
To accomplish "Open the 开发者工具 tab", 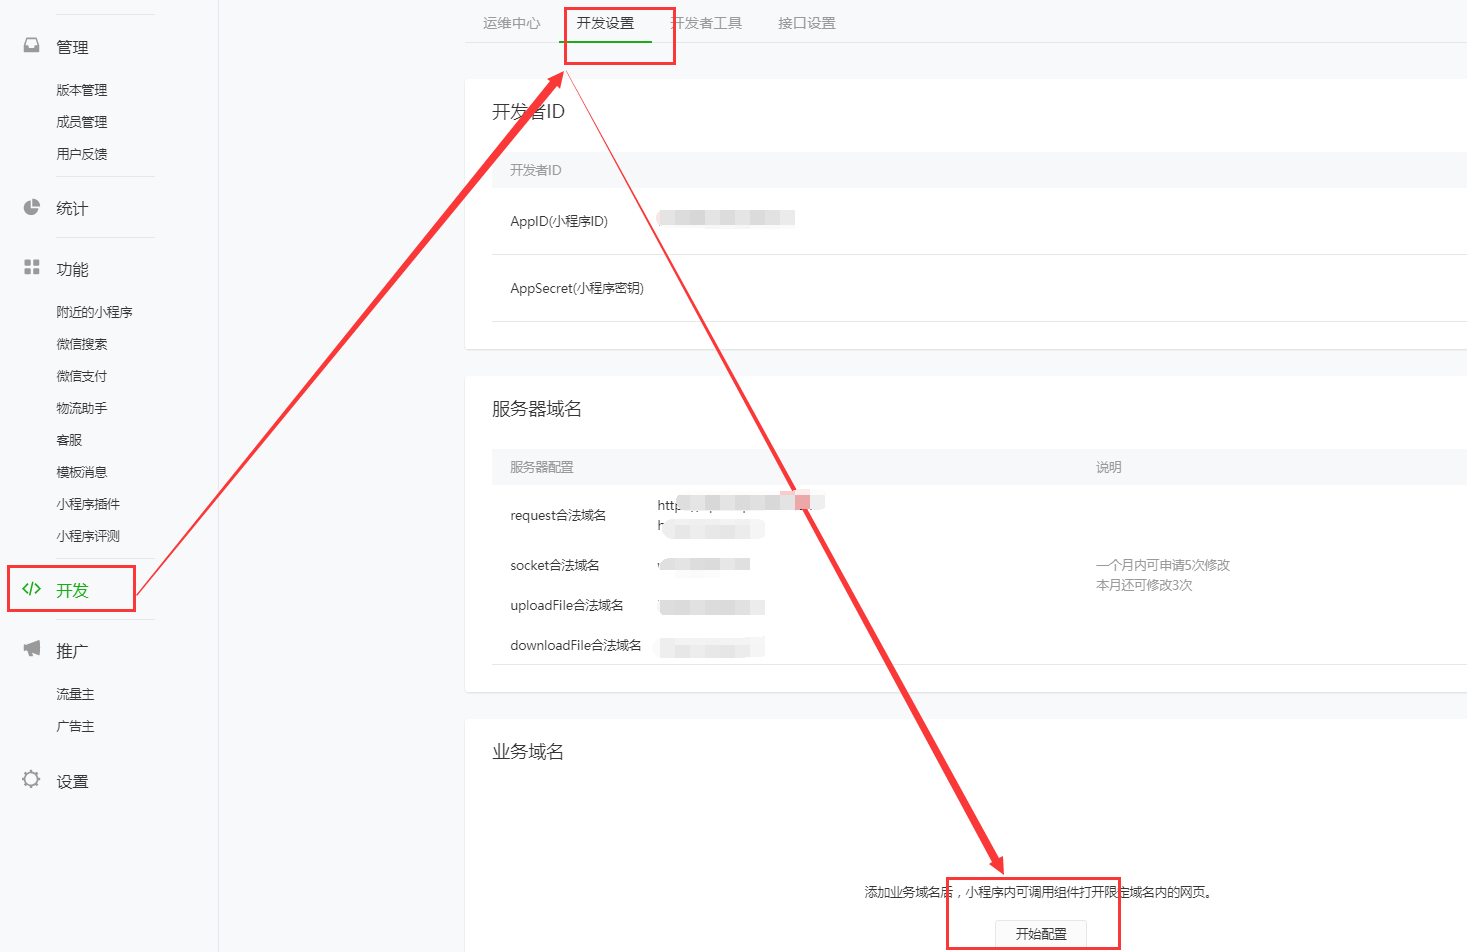I will pyautogui.click(x=707, y=23).
